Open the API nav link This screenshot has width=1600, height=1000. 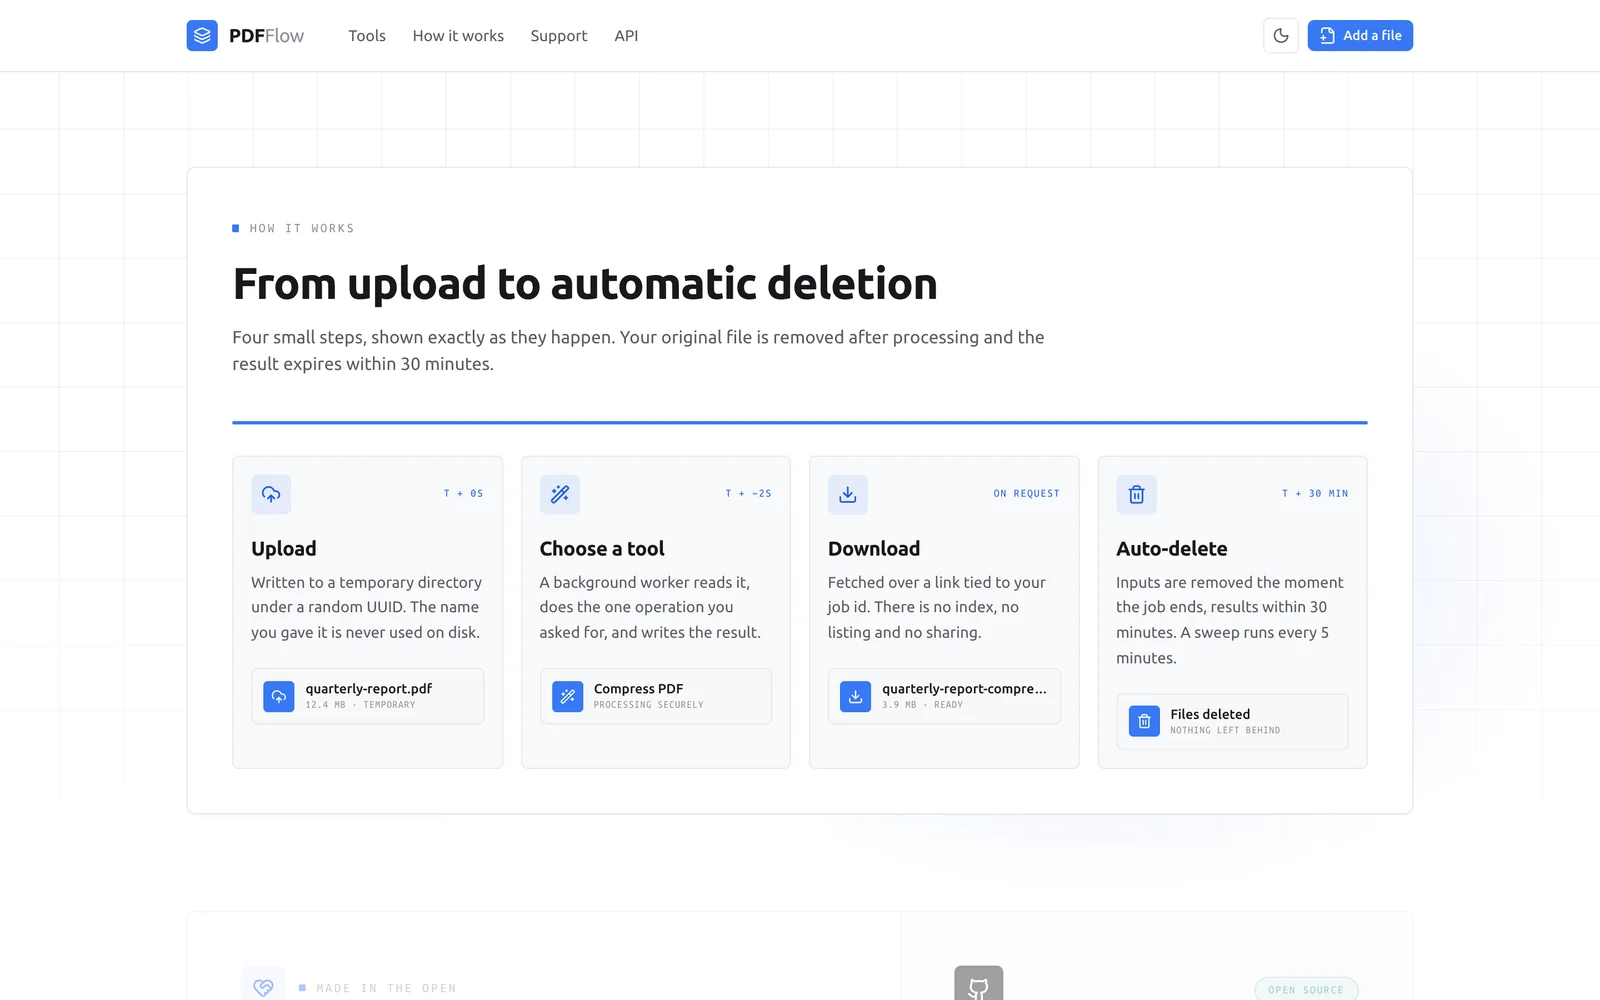tap(626, 36)
